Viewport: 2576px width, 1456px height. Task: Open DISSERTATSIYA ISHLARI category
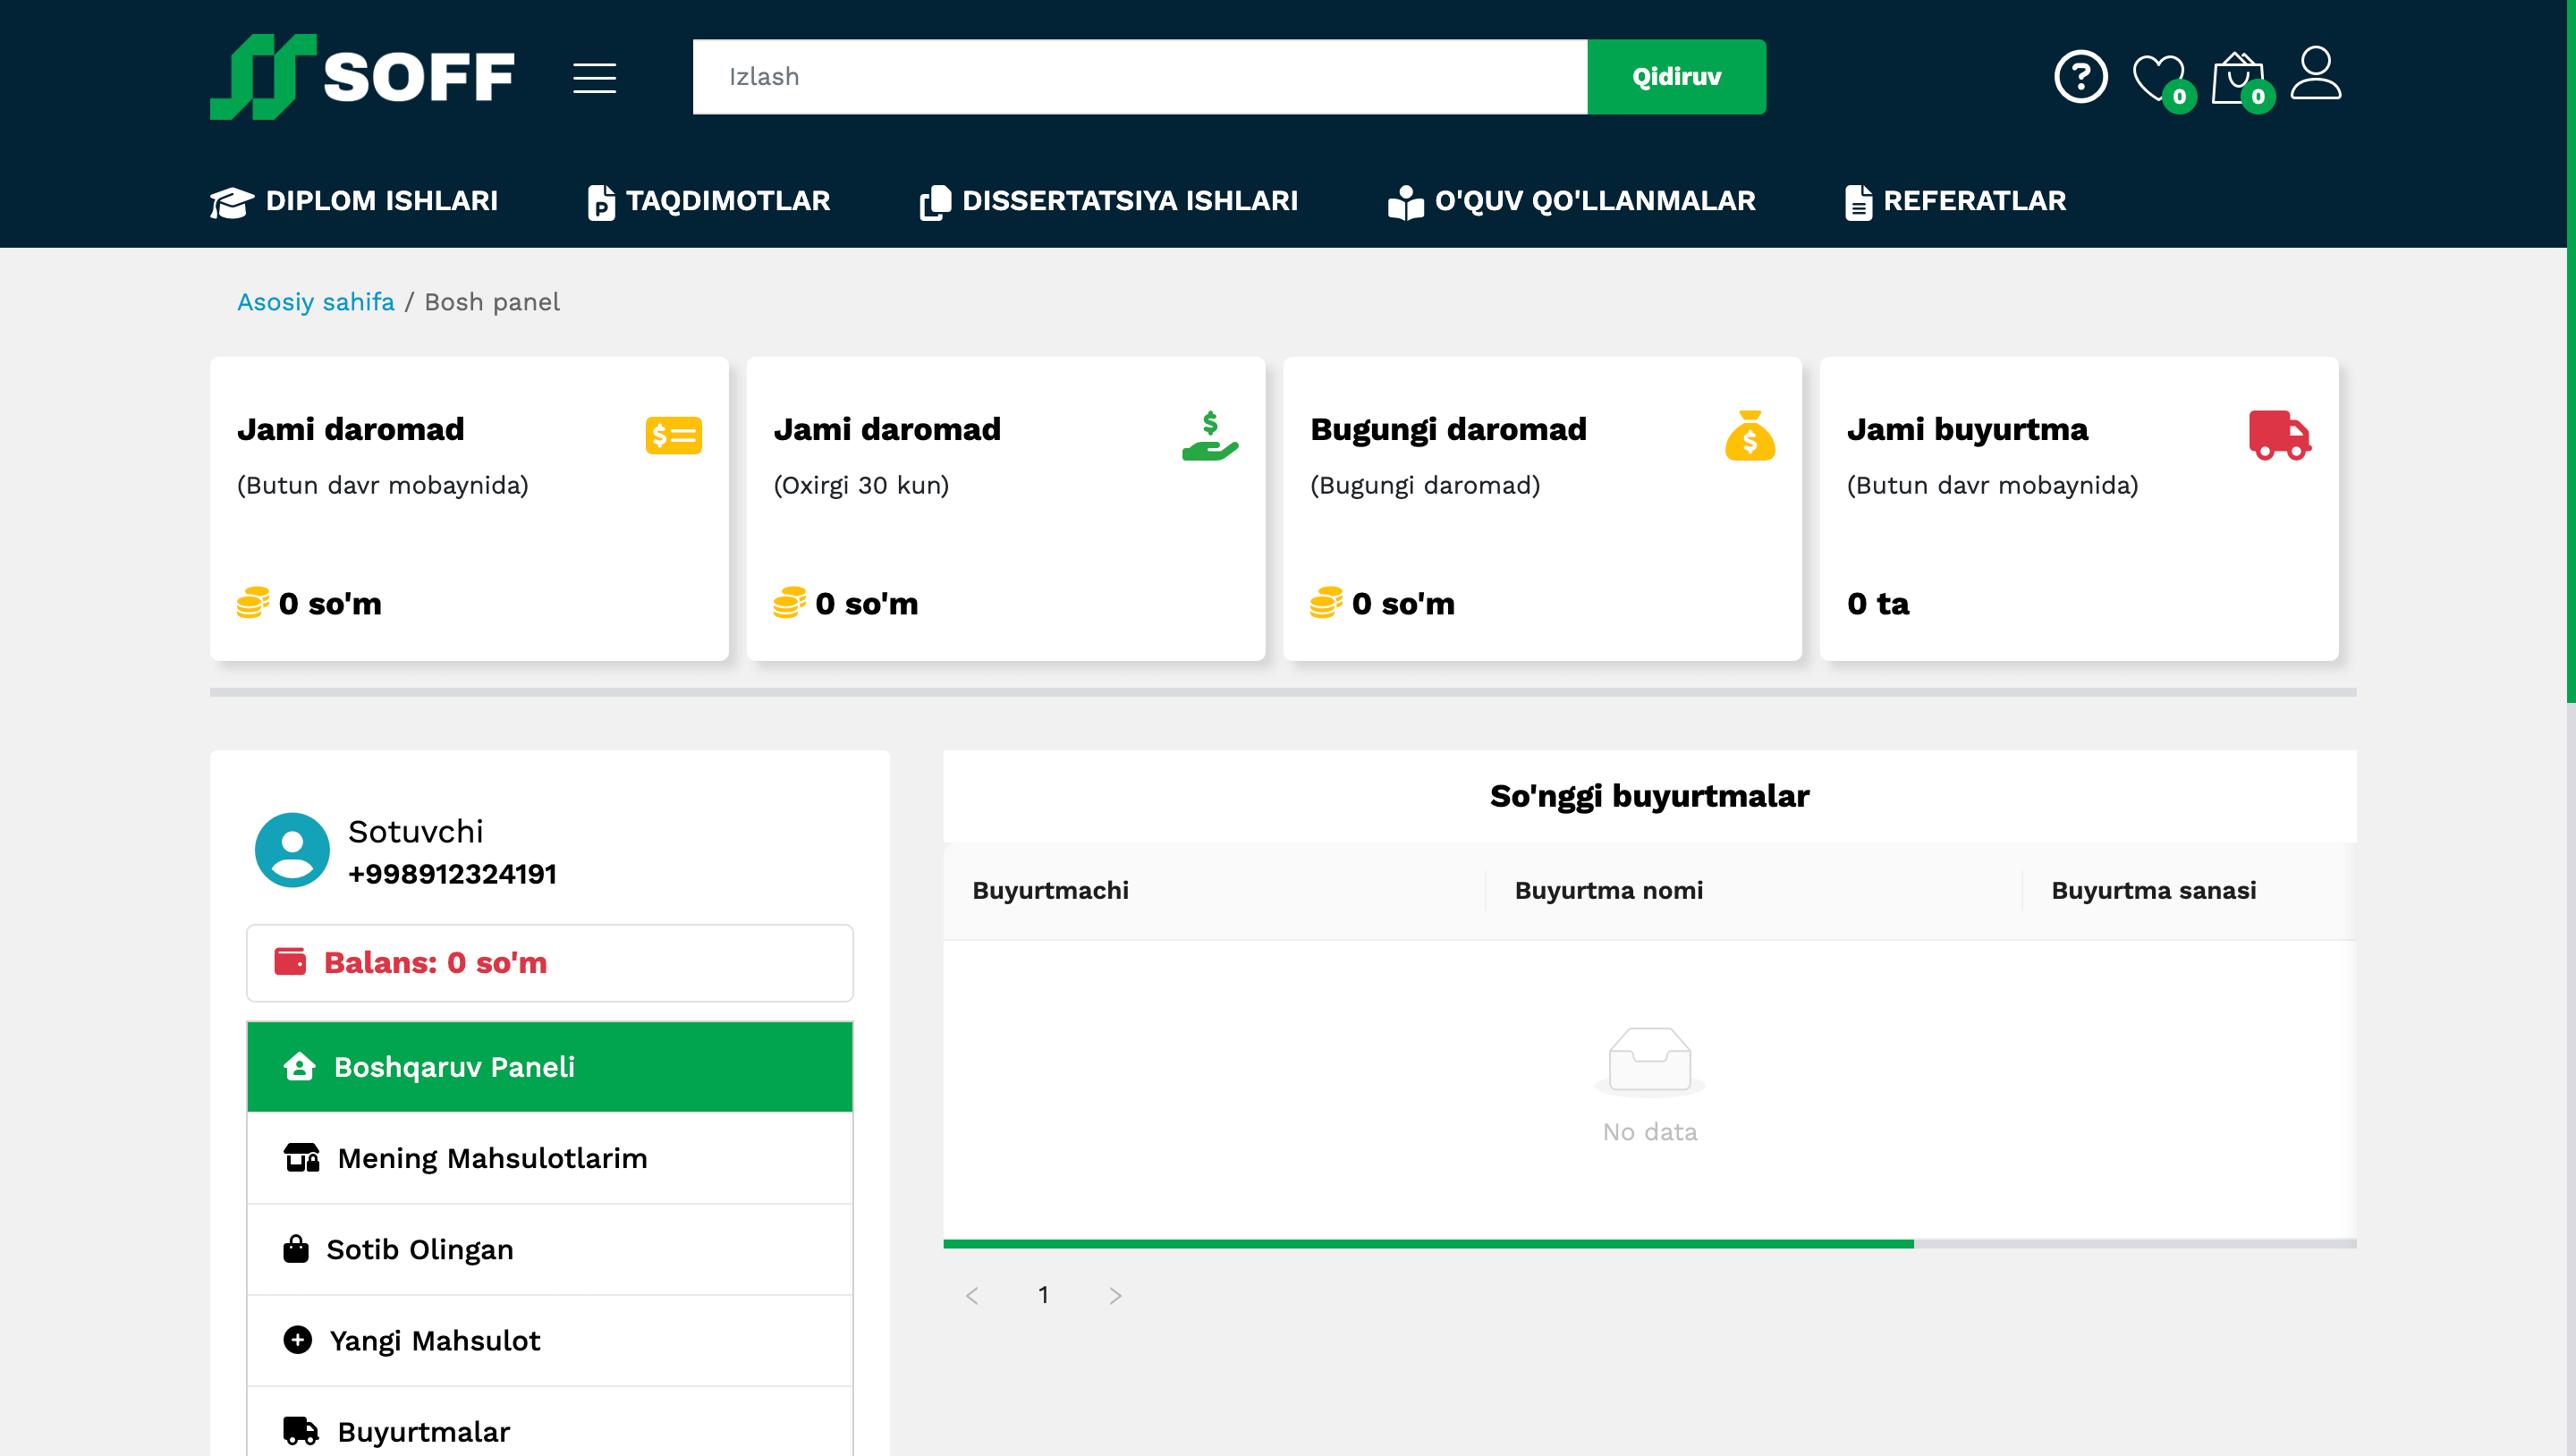coord(1108,202)
